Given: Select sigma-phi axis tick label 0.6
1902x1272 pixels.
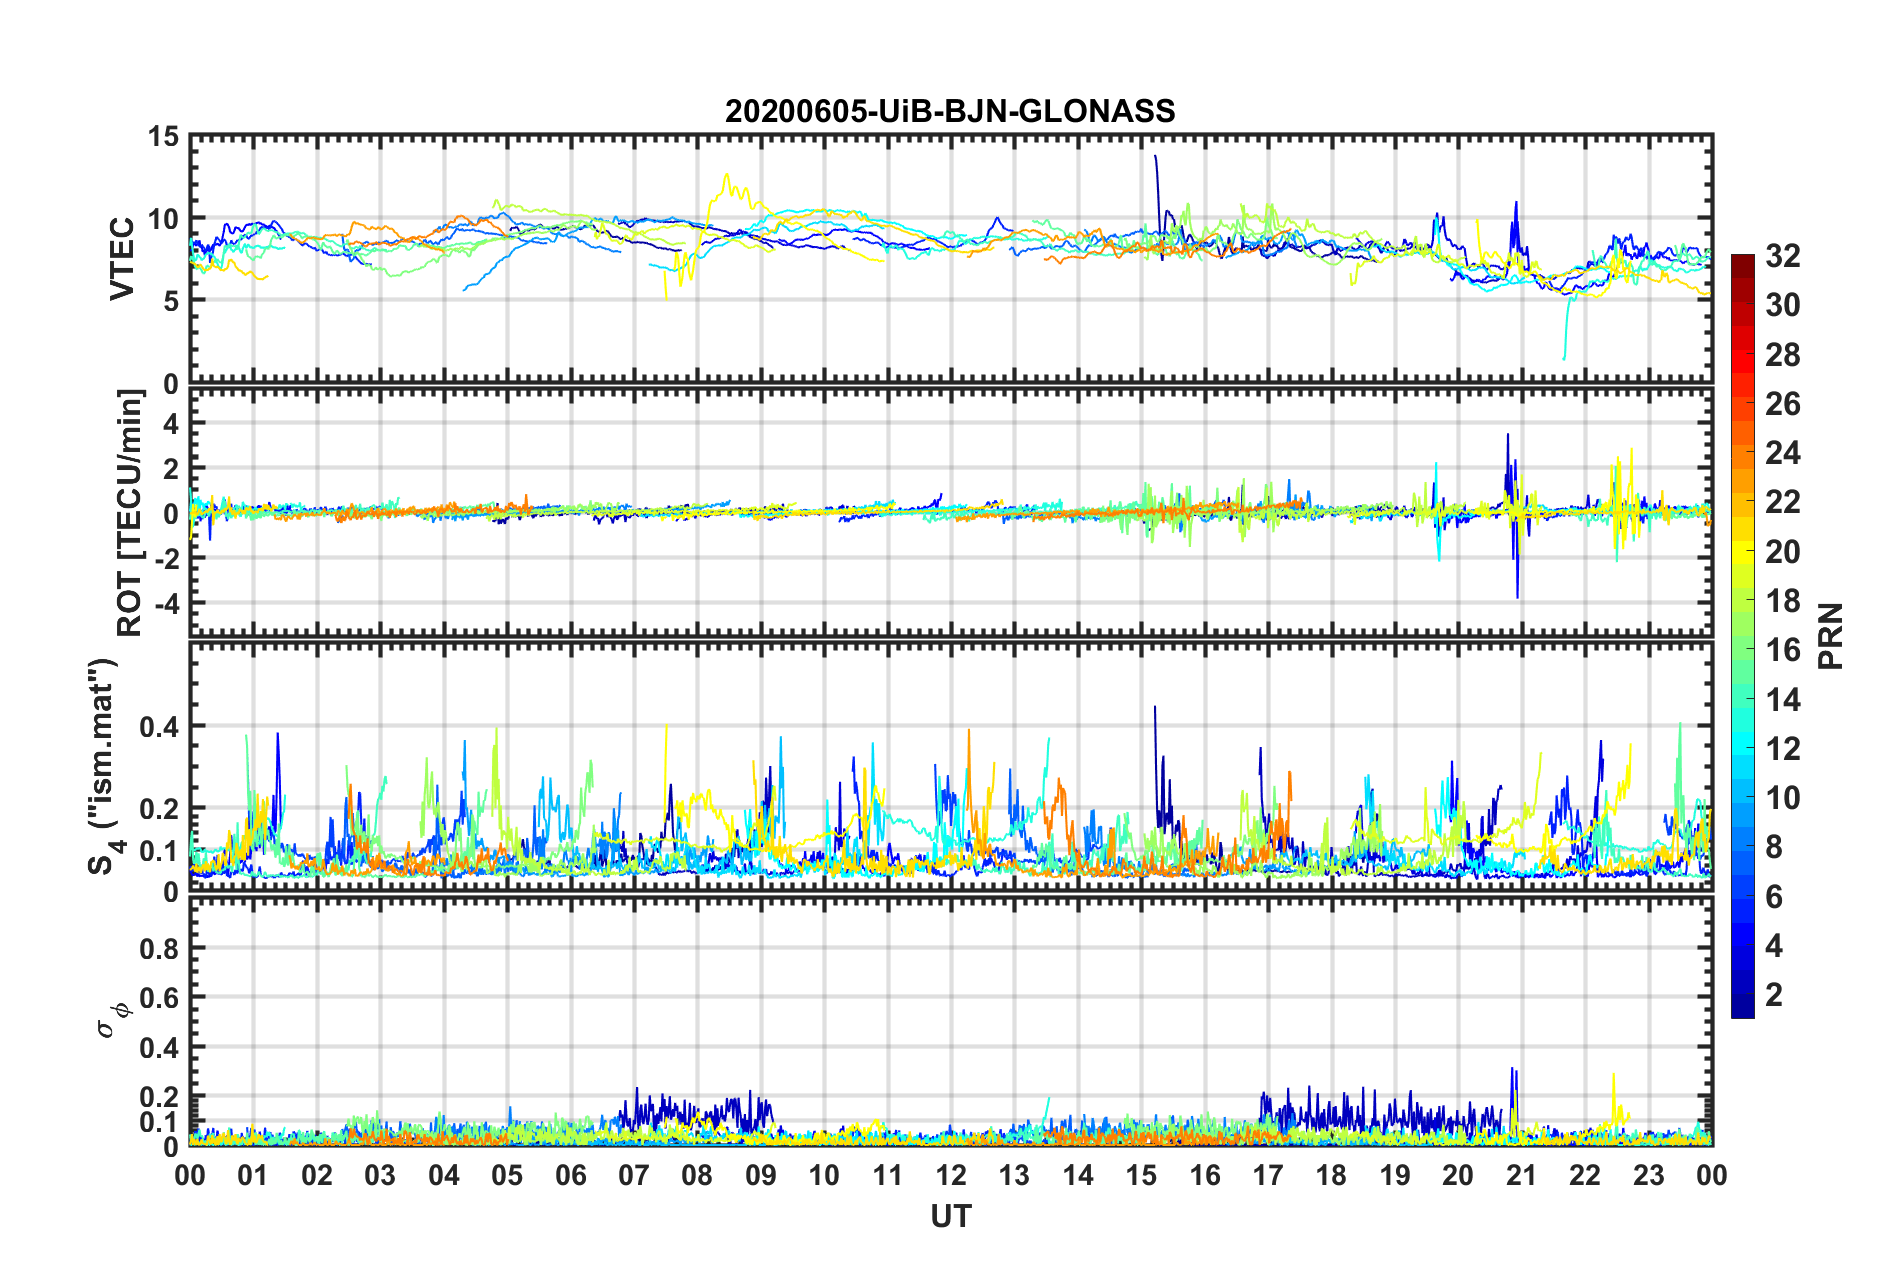Looking at the screenshot, I should click(x=159, y=998).
